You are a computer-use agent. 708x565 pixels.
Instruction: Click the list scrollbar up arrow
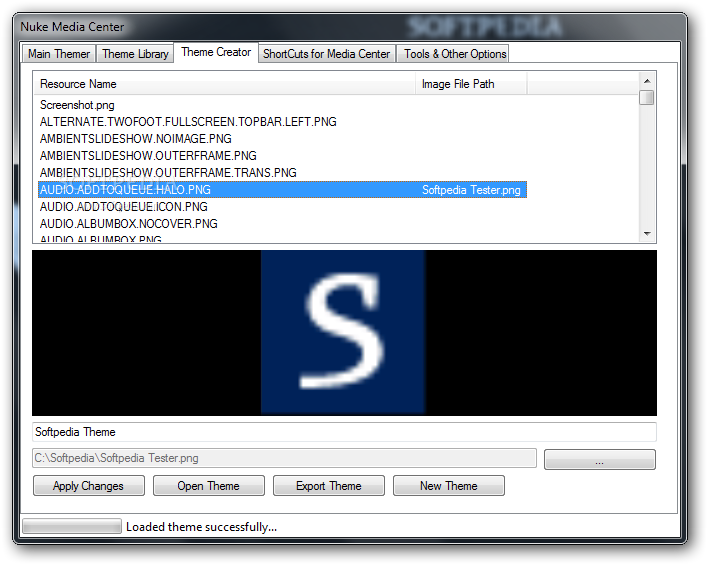647,81
